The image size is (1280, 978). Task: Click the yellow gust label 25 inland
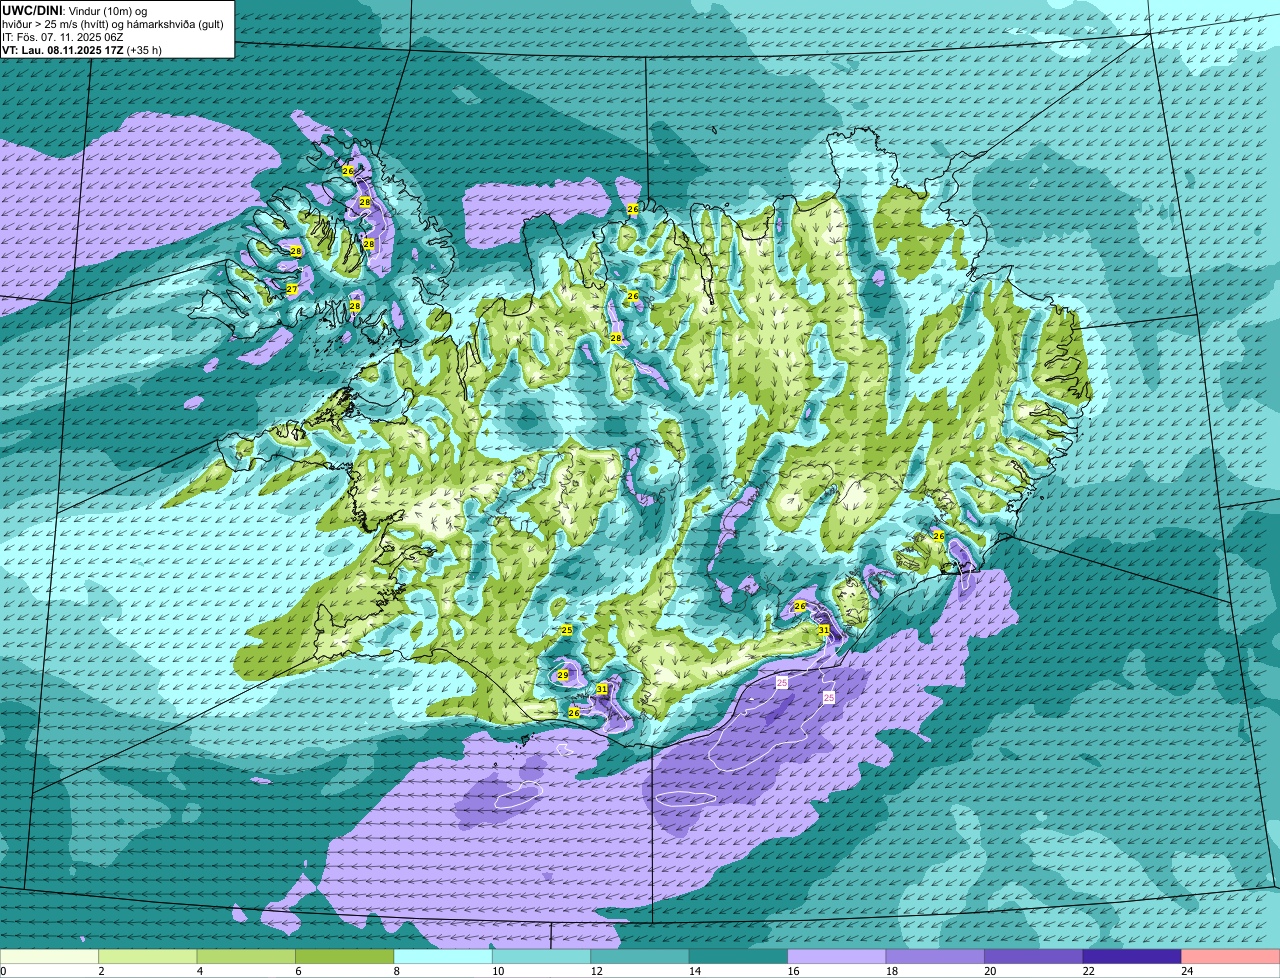[x=567, y=630]
